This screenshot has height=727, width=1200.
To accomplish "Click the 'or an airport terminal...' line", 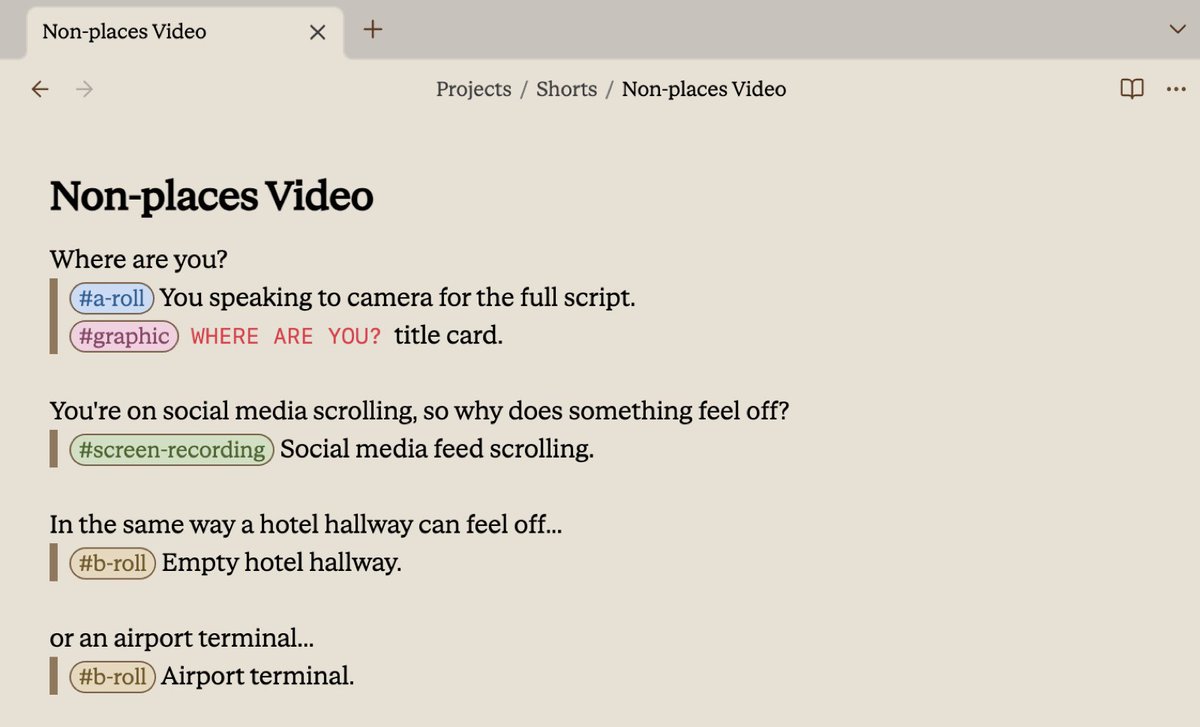I will tap(182, 638).
